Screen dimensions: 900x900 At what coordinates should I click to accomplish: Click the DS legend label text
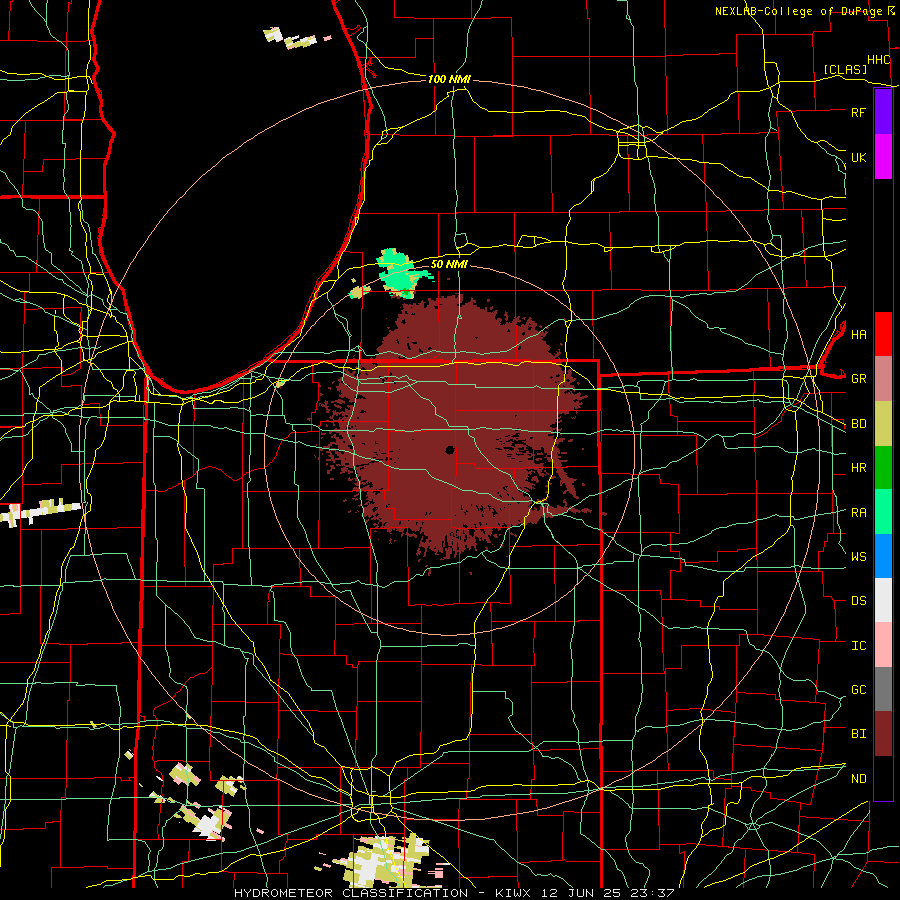coord(858,601)
